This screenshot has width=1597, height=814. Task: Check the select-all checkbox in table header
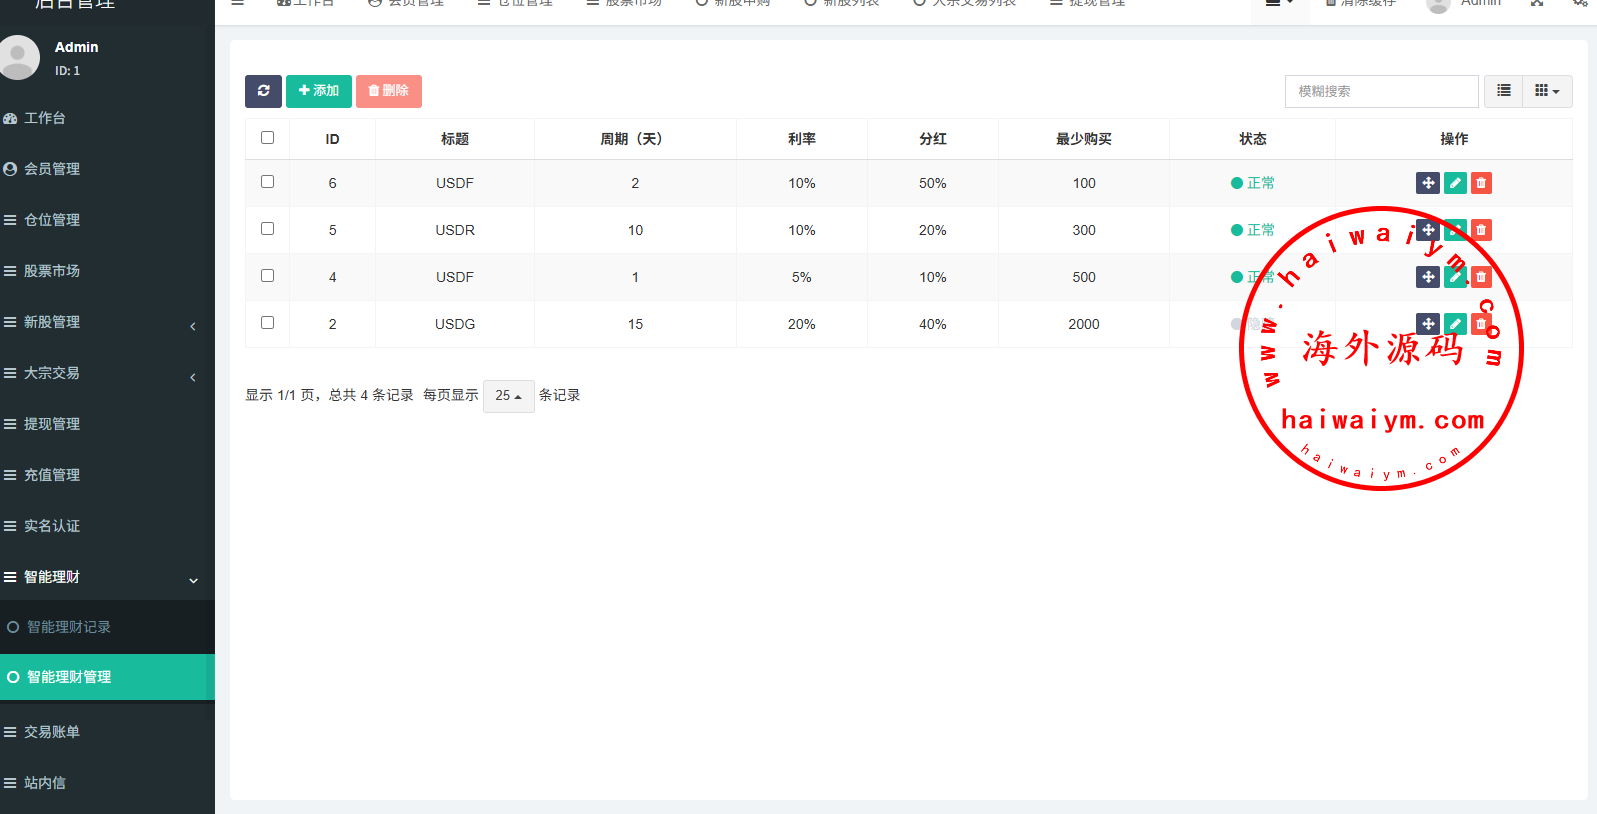coord(267,138)
